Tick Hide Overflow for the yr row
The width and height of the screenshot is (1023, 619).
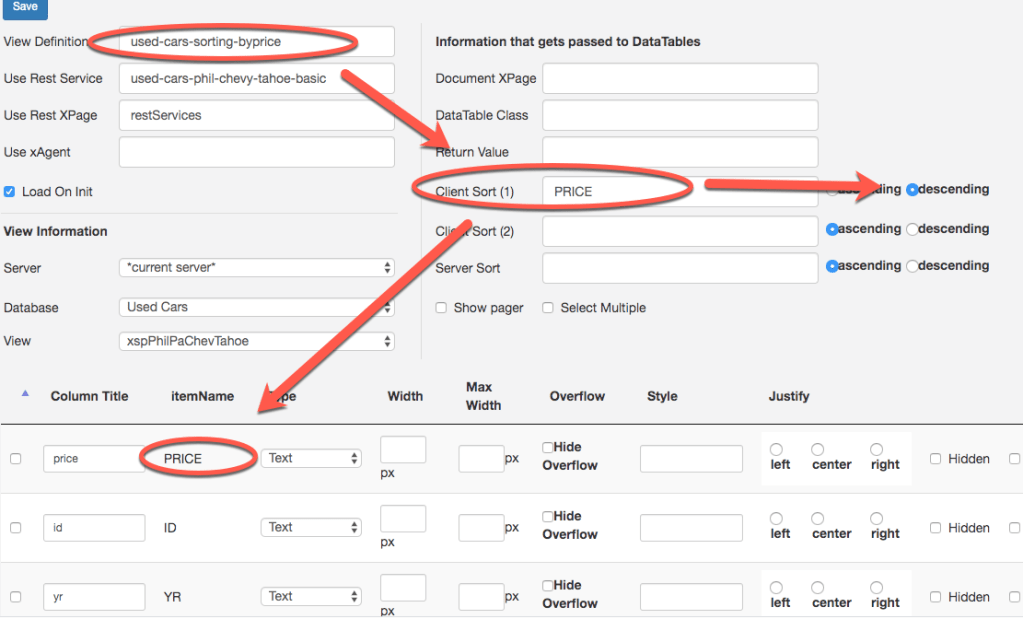click(548, 585)
